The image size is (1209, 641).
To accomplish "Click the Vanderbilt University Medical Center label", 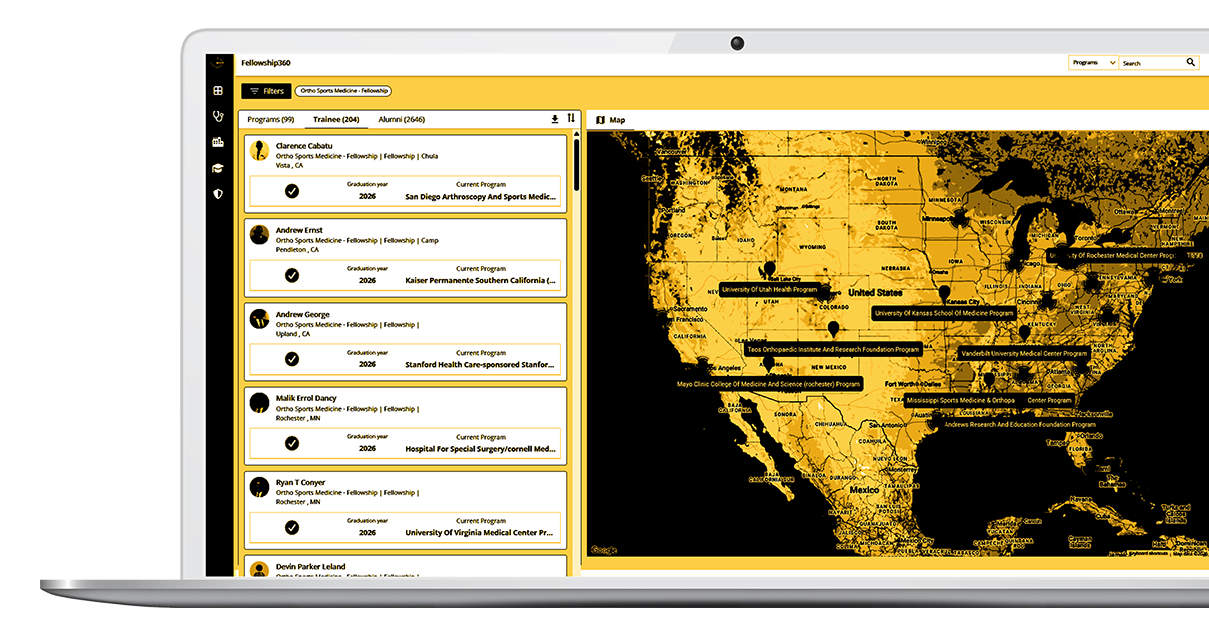I will (1024, 353).
